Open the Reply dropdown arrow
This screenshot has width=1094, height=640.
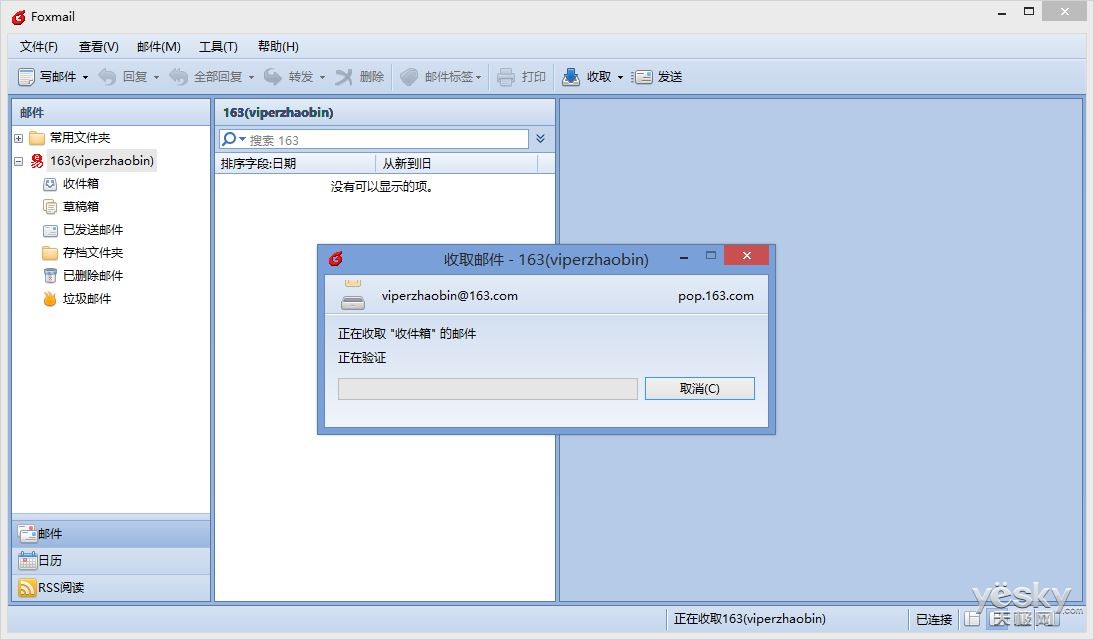click(156, 77)
